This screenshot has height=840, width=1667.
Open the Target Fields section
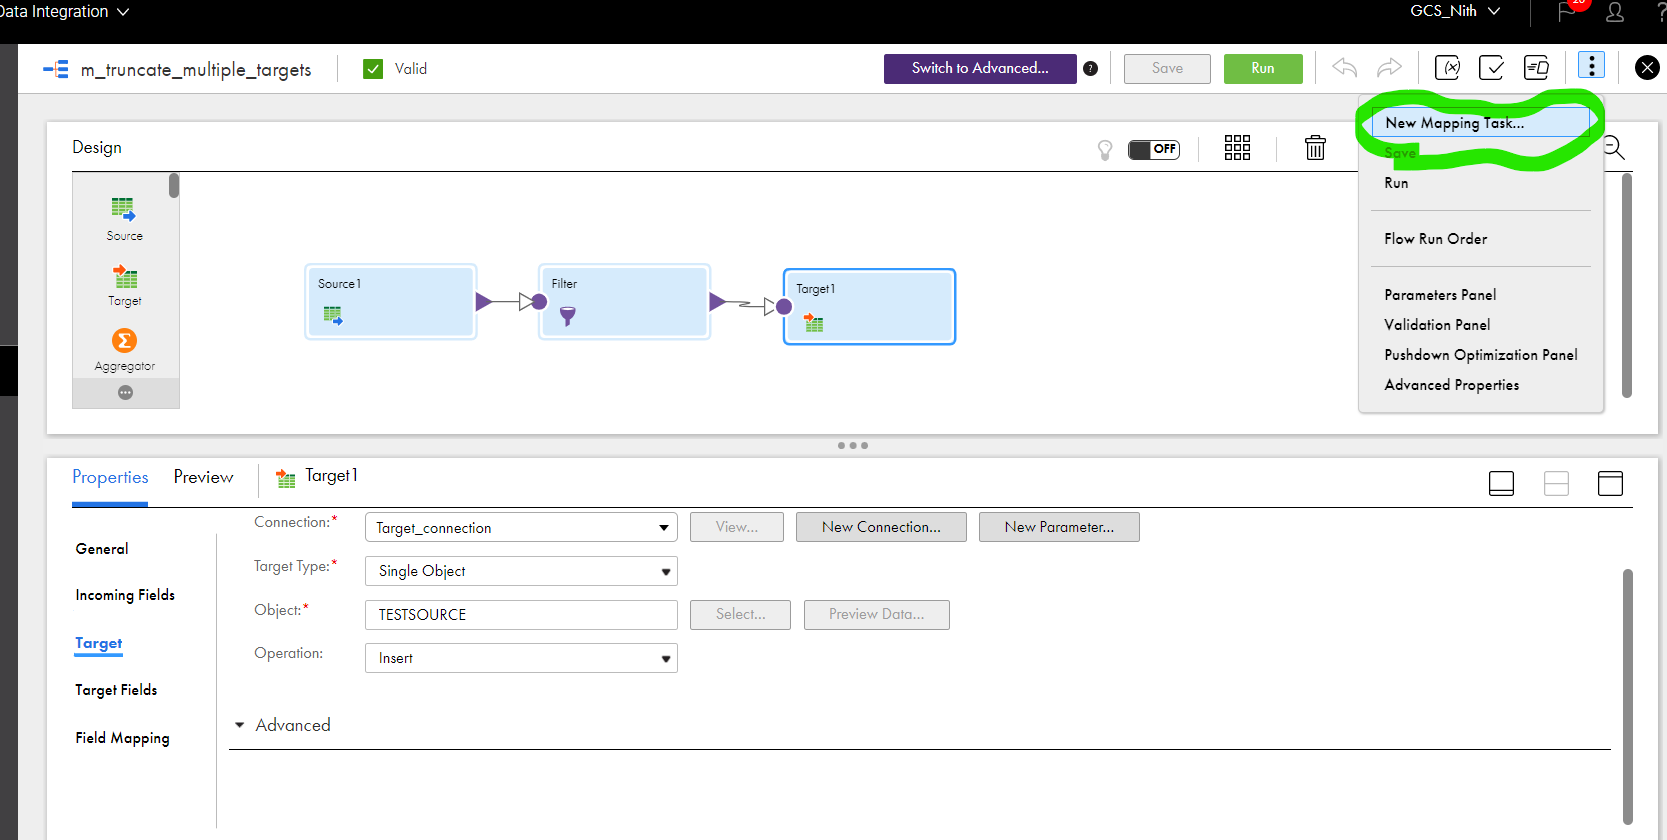point(116,690)
